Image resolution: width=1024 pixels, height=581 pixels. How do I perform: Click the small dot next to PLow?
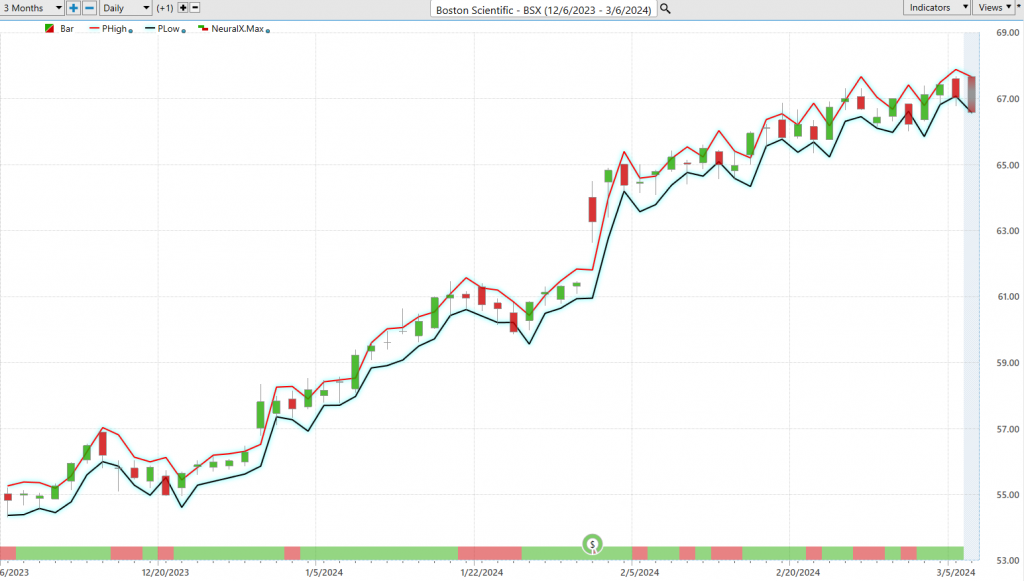[184, 31]
